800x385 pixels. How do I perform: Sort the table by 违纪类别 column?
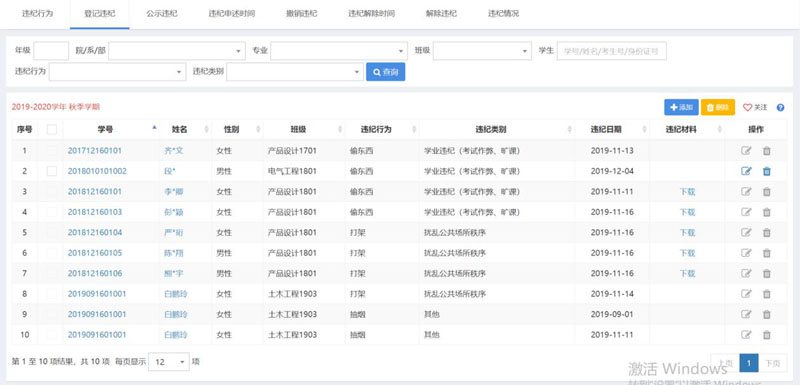569,130
